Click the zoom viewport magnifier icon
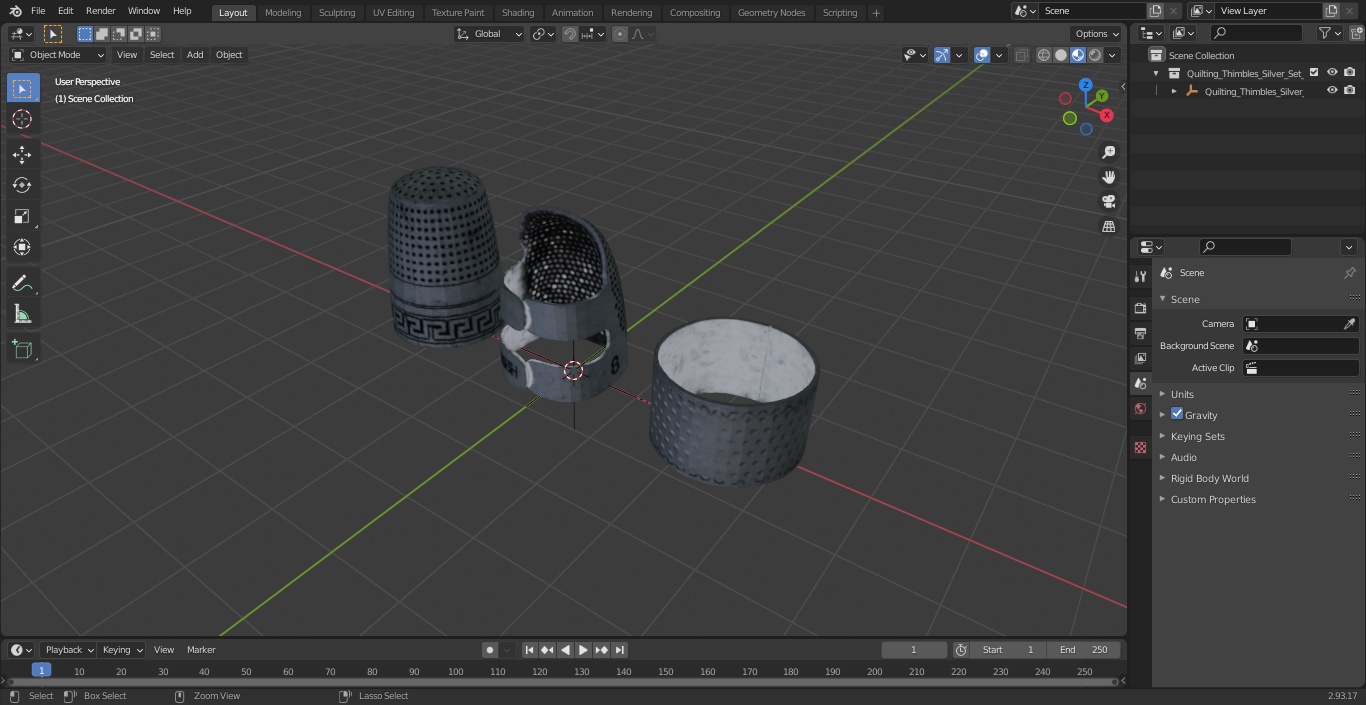The image size is (1366, 705). (1108, 152)
